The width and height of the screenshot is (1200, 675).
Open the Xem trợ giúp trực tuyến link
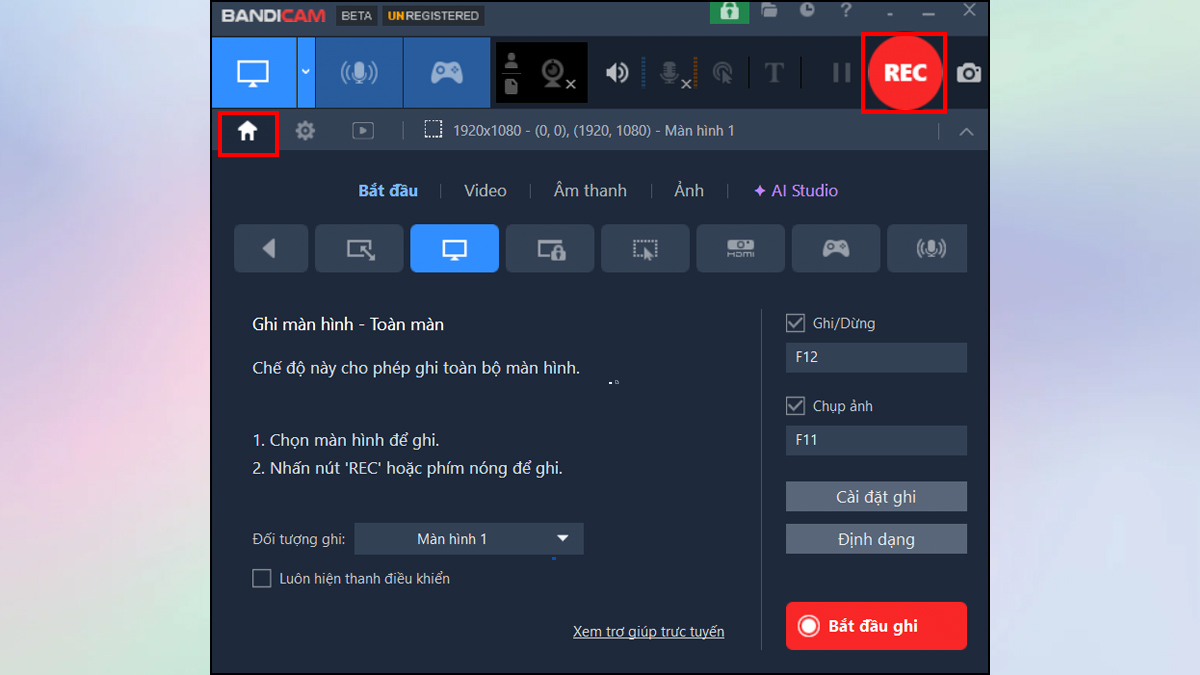click(x=648, y=632)
